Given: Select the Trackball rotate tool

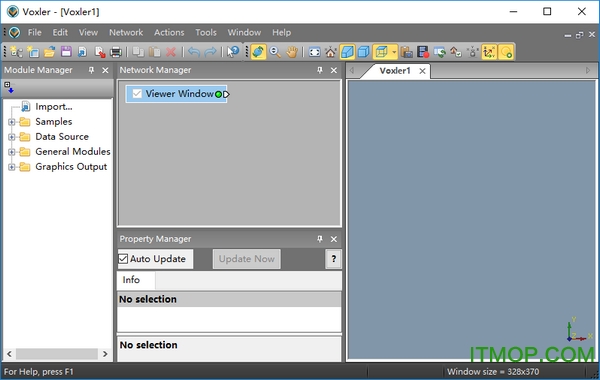Looking at the screenshot, I should pyautogui.click(x=258, y=52).
